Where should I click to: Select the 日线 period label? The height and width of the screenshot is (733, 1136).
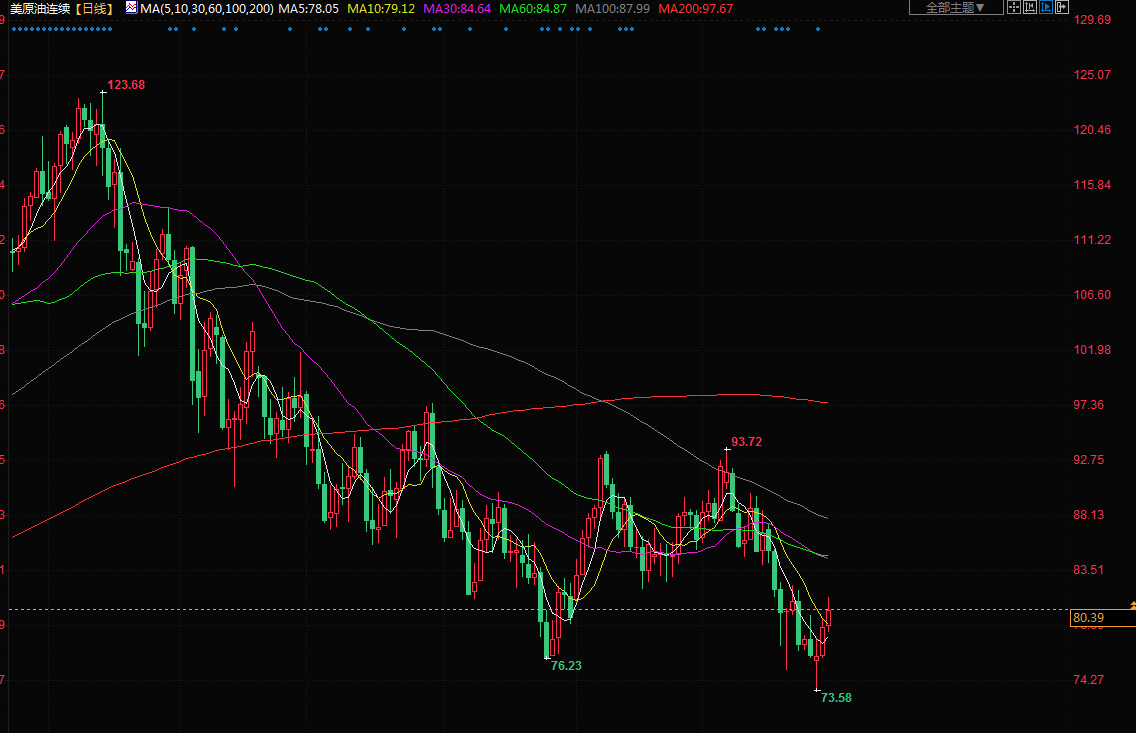tap(95, 8)
